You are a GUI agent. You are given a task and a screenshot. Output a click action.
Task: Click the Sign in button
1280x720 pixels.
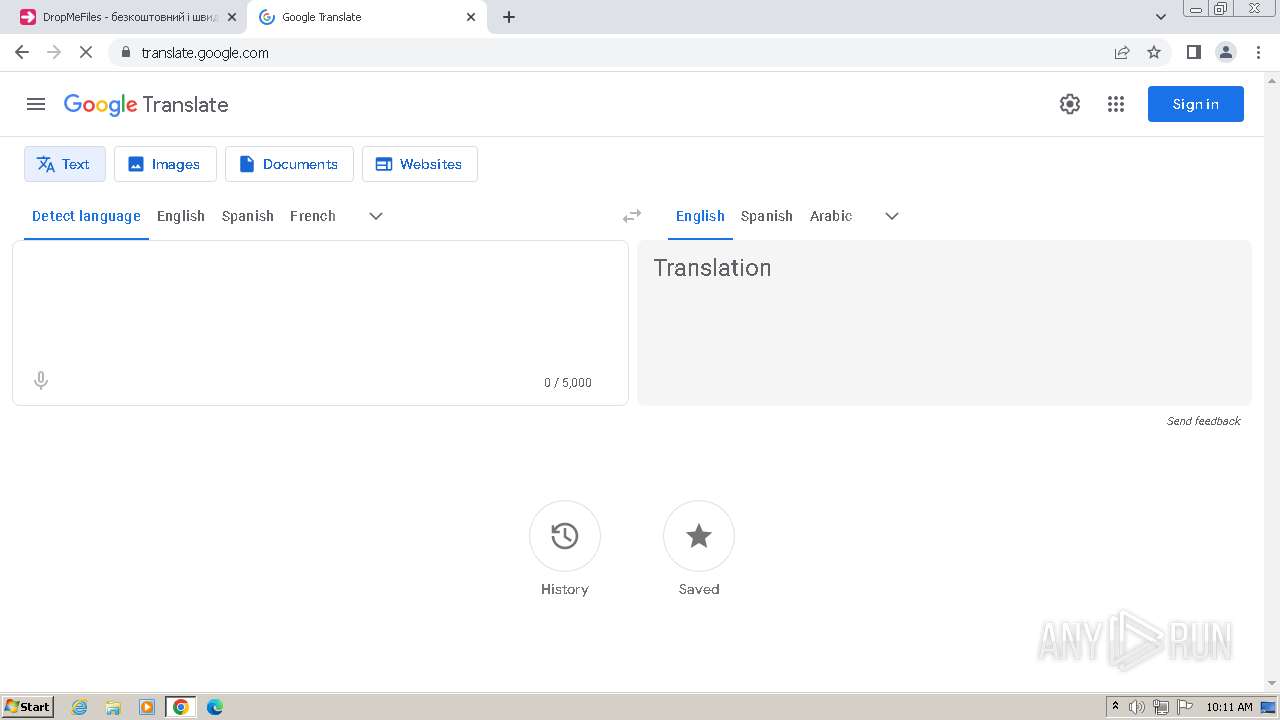coord(1196,104)
